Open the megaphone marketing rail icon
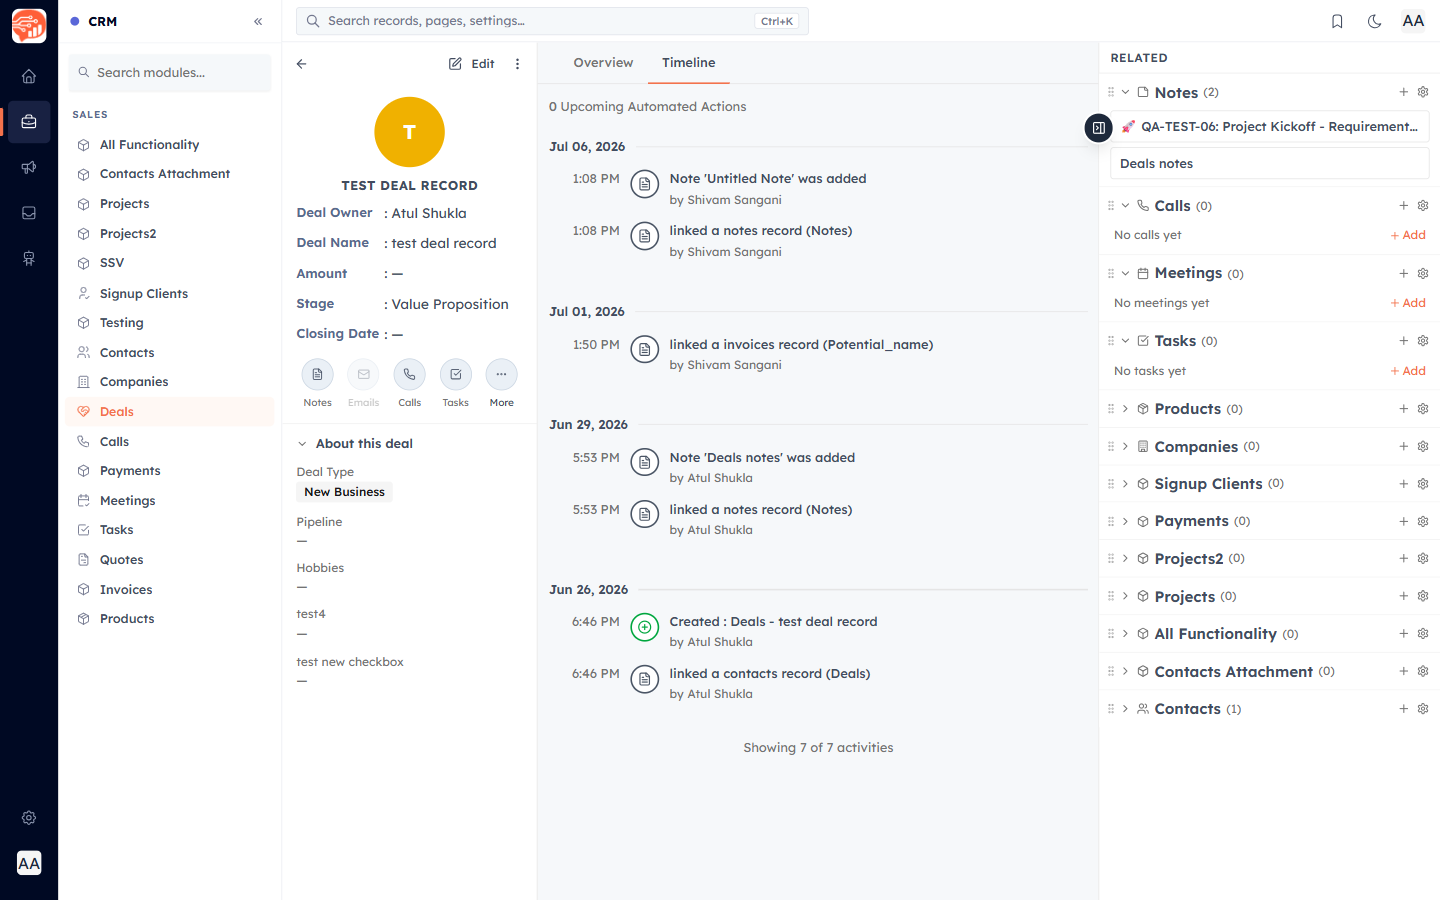The image size is (1440, 900). coord(29,167)
